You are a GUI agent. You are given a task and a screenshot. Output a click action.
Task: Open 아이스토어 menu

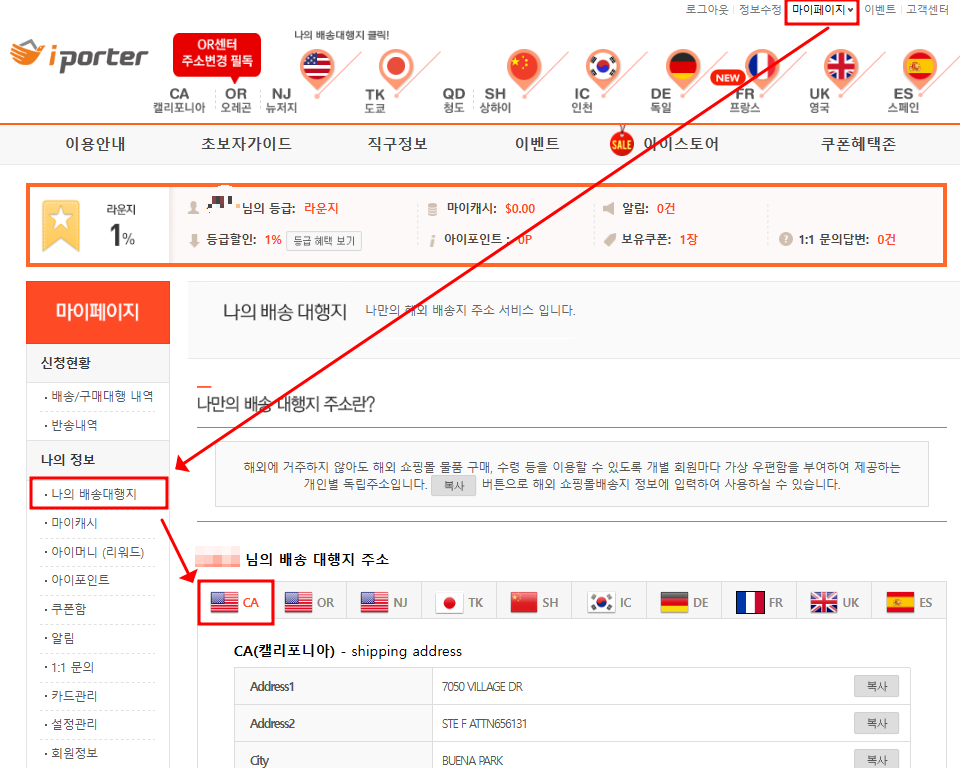681,144
